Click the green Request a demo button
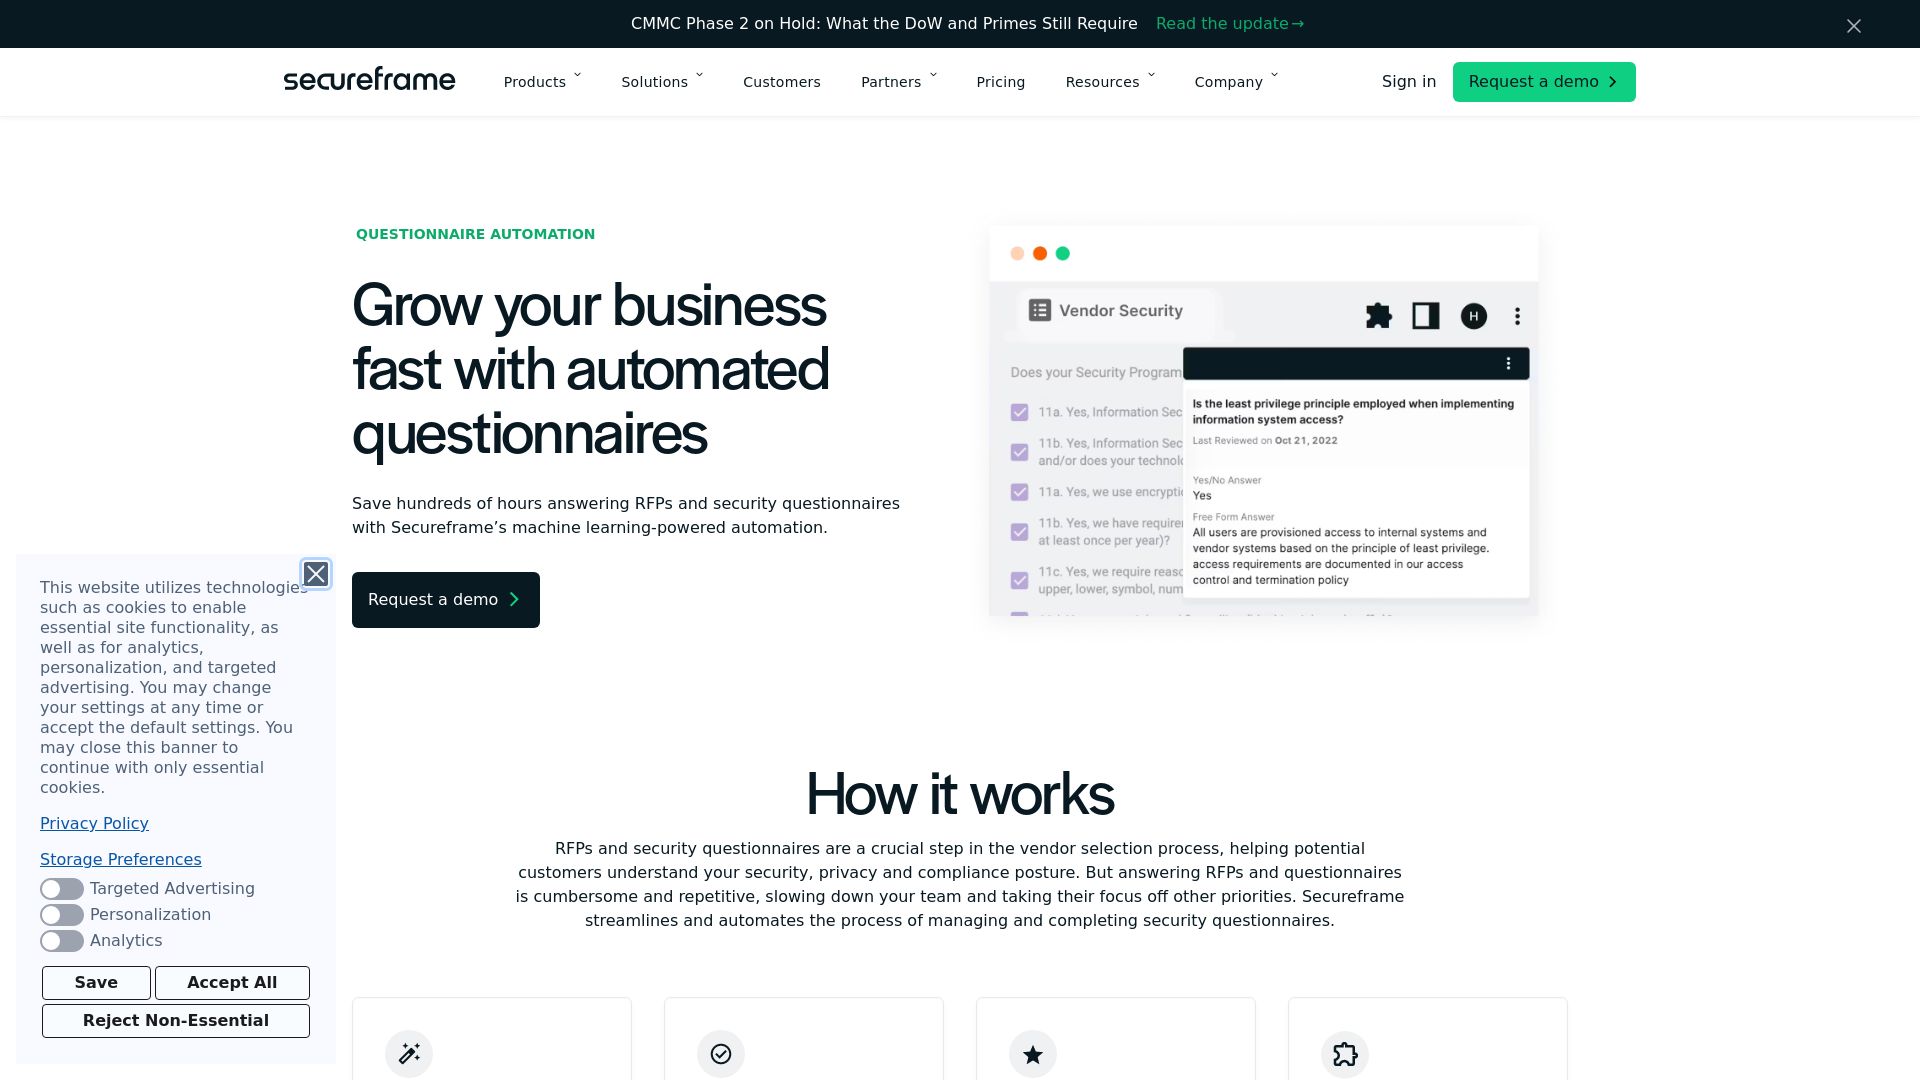Image resolution: width=1920 pixels, height=1080 pixels. tap(1544, 82)
